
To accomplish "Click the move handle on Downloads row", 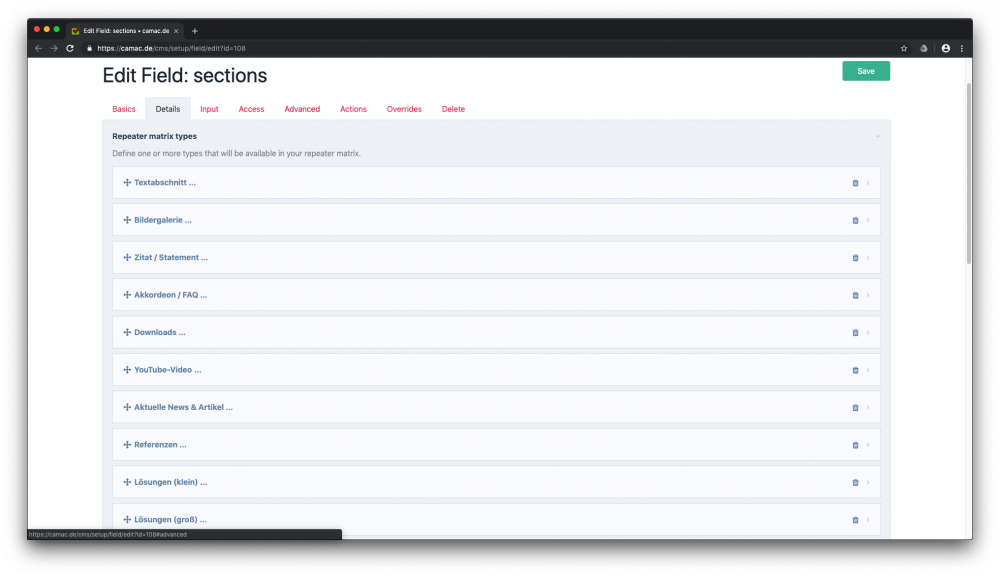I will click(127, 332).
